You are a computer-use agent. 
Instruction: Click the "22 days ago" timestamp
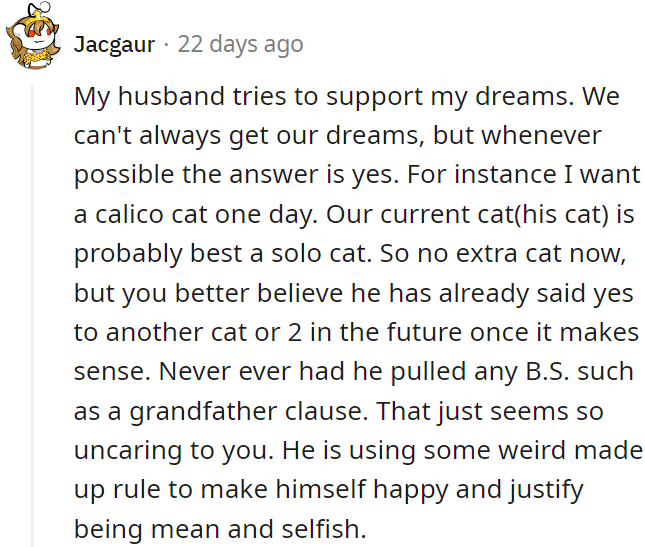point(240,45)
